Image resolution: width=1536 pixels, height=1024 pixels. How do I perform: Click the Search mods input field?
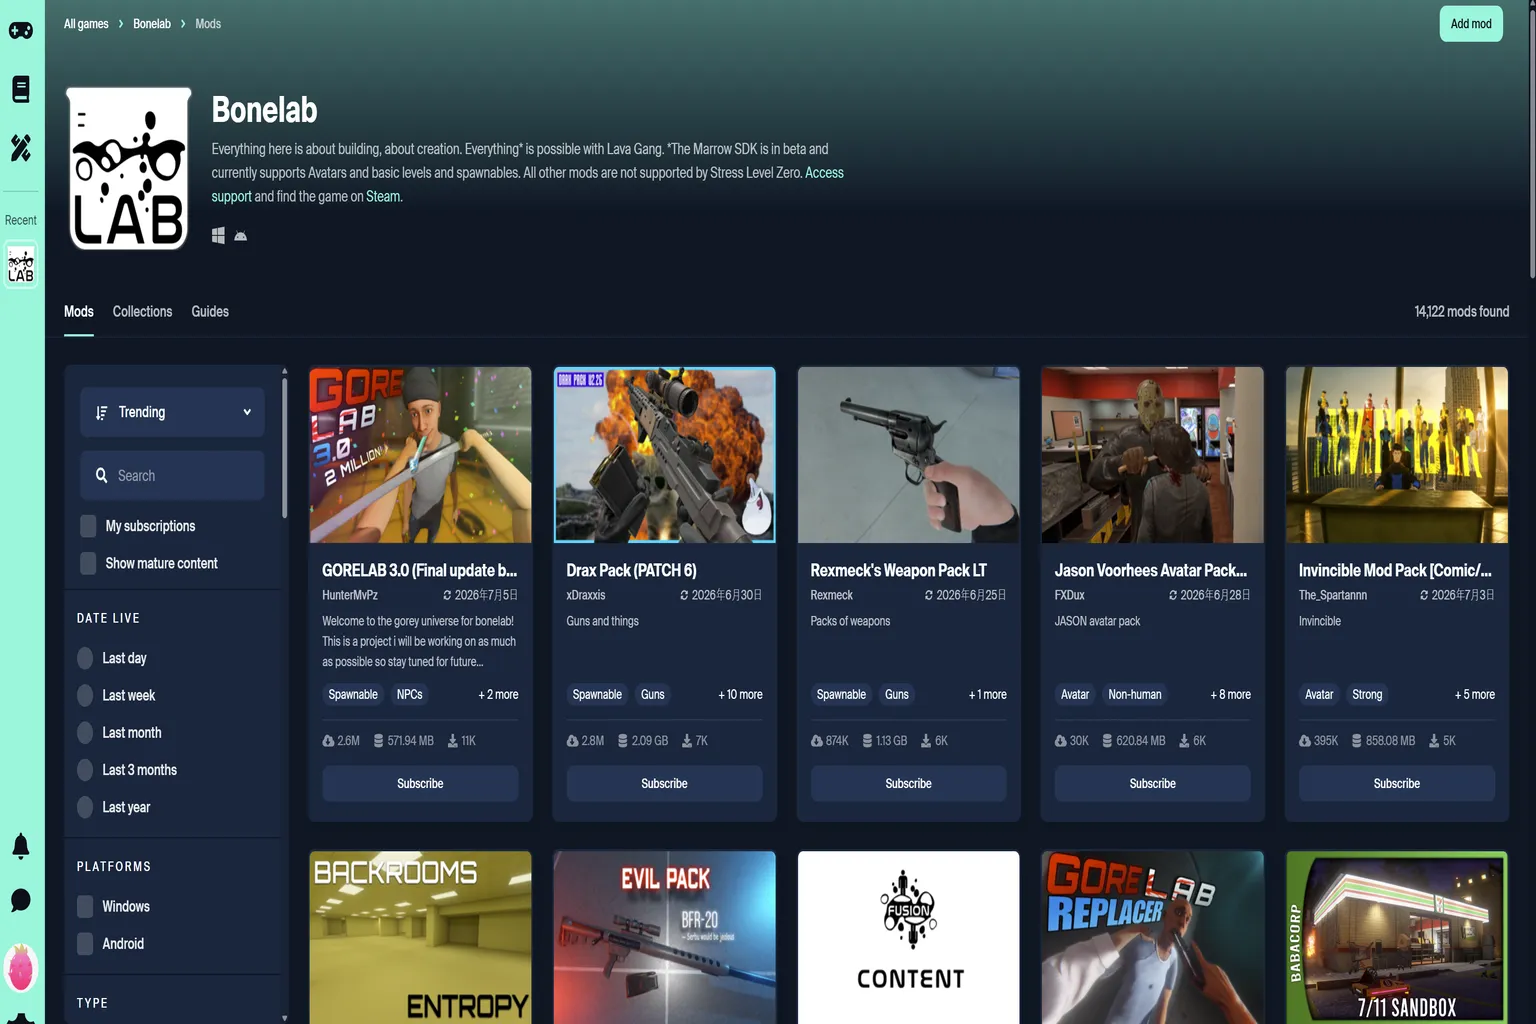[x=172, y=475]
